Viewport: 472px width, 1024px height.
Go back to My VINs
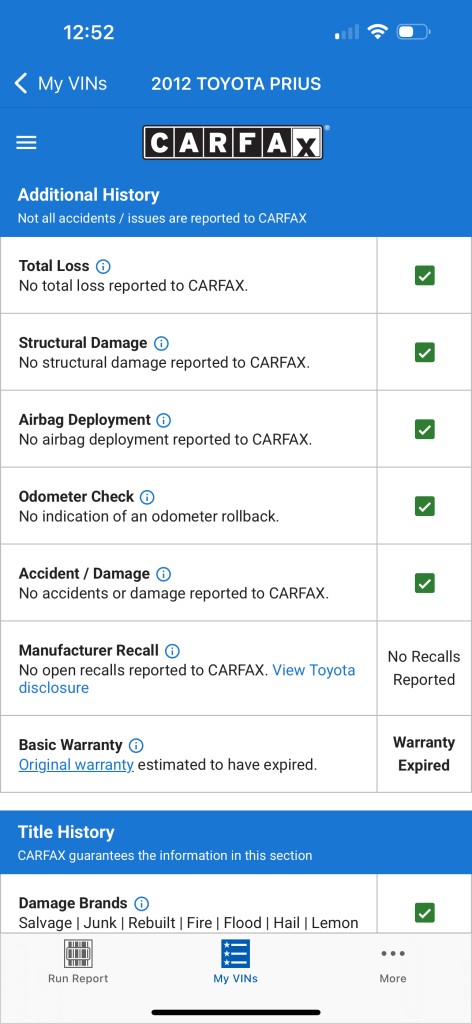click(x=60, y=84)
